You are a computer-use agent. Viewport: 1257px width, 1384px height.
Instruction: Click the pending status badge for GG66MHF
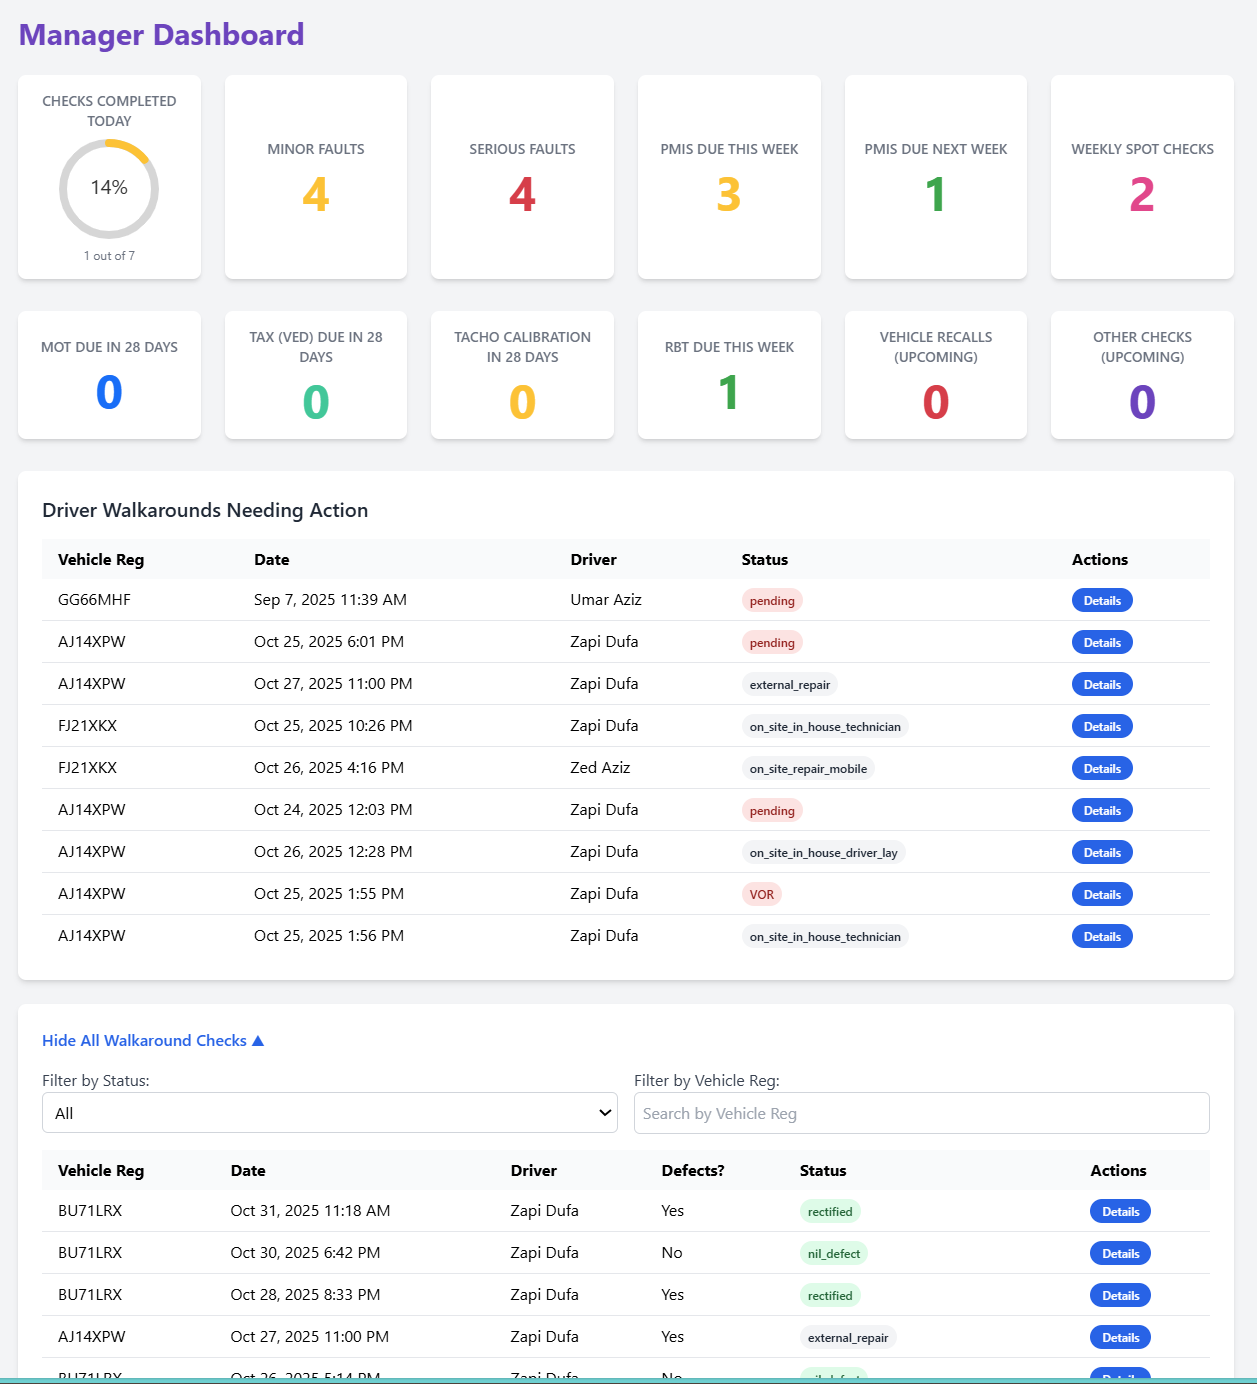(771, 600)
